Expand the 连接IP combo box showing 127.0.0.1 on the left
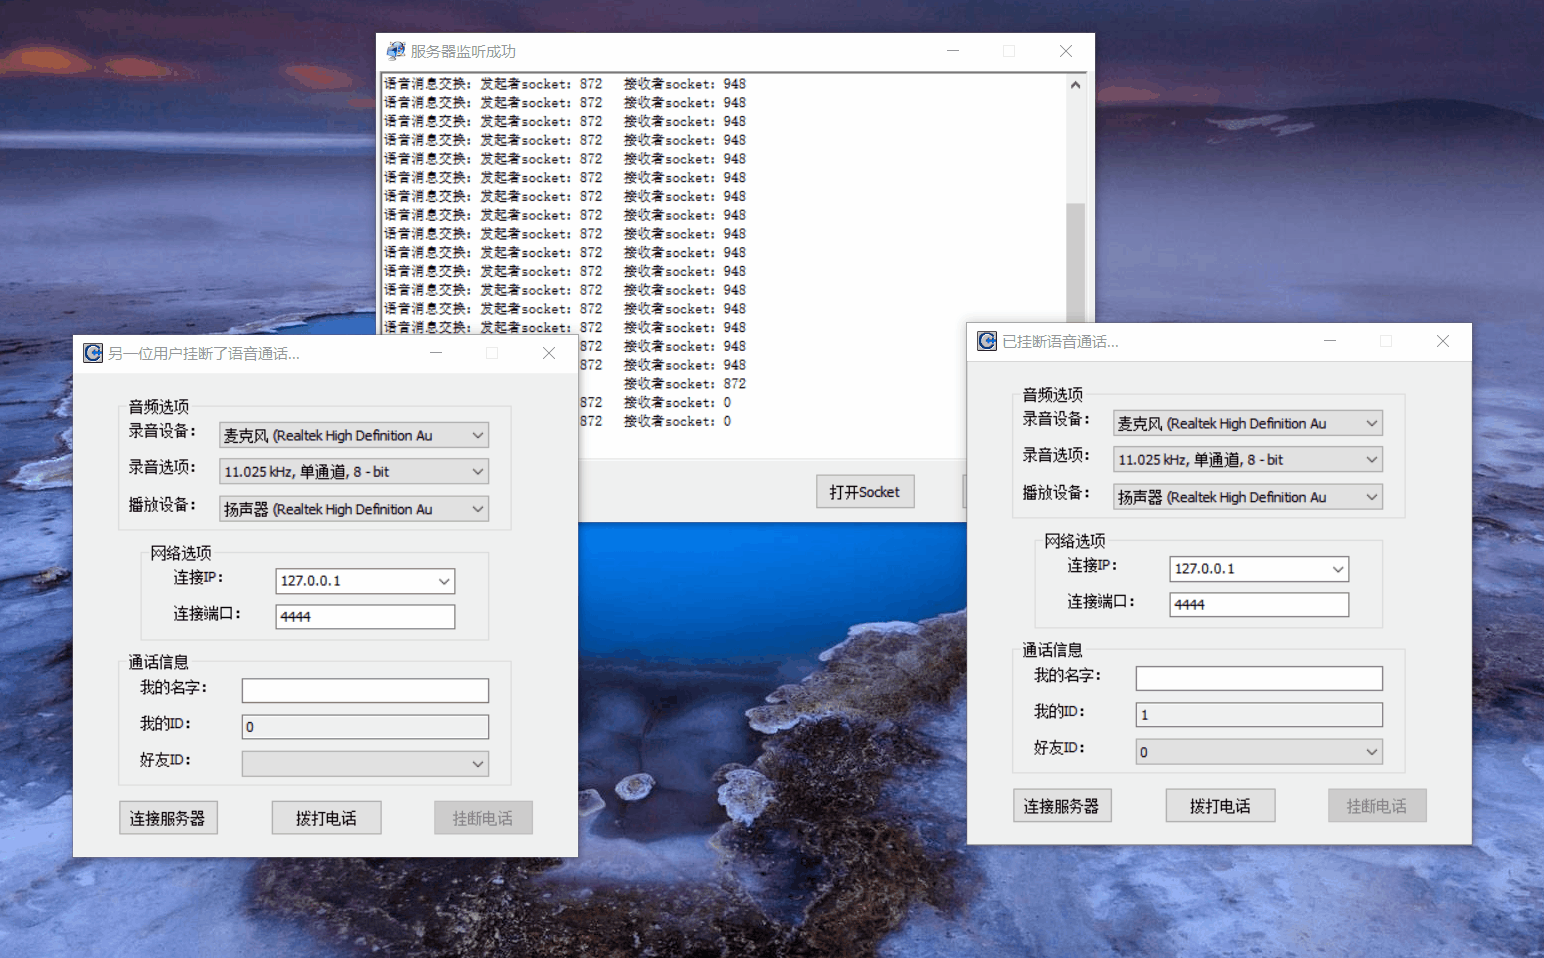The image size is (1544, 958). pyautogui.click(x=443, y=580)
